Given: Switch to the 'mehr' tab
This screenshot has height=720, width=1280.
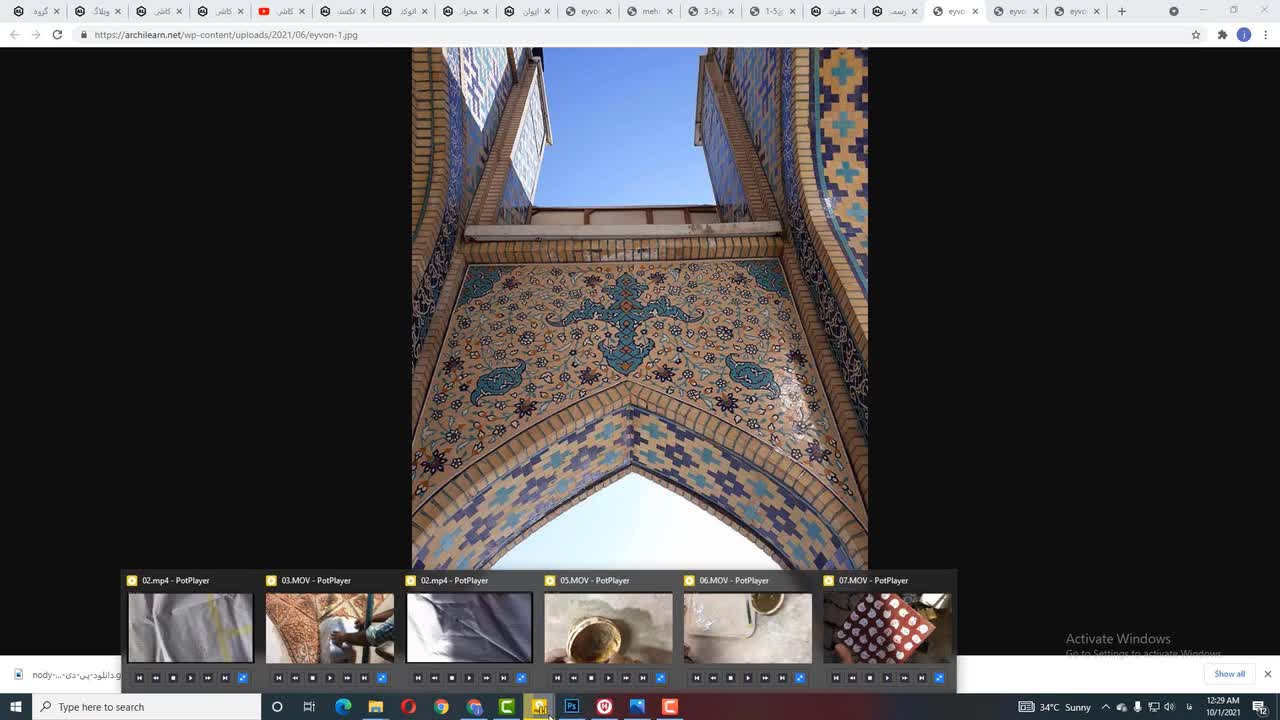Looking at the screenshot, I should 648,11.
